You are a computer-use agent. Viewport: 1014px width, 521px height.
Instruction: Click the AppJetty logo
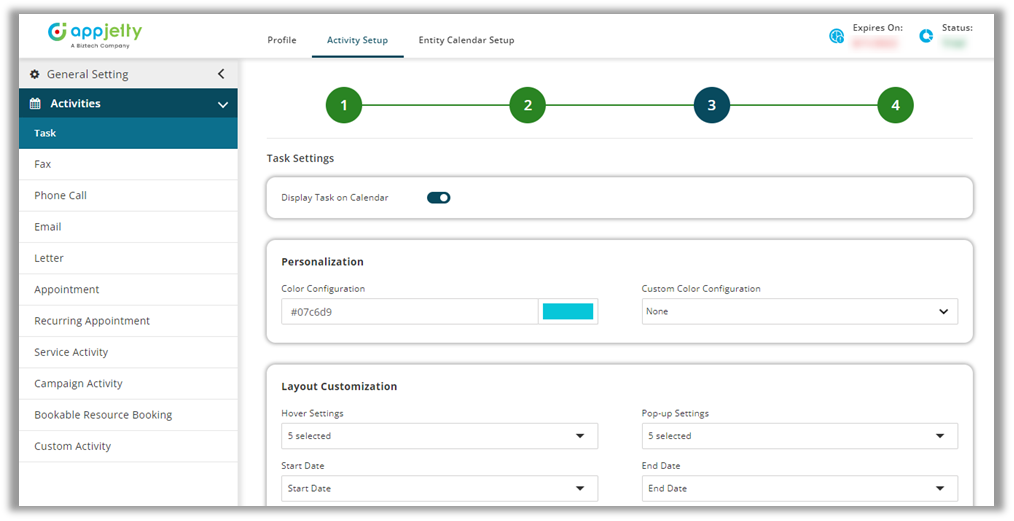point(95,34)
